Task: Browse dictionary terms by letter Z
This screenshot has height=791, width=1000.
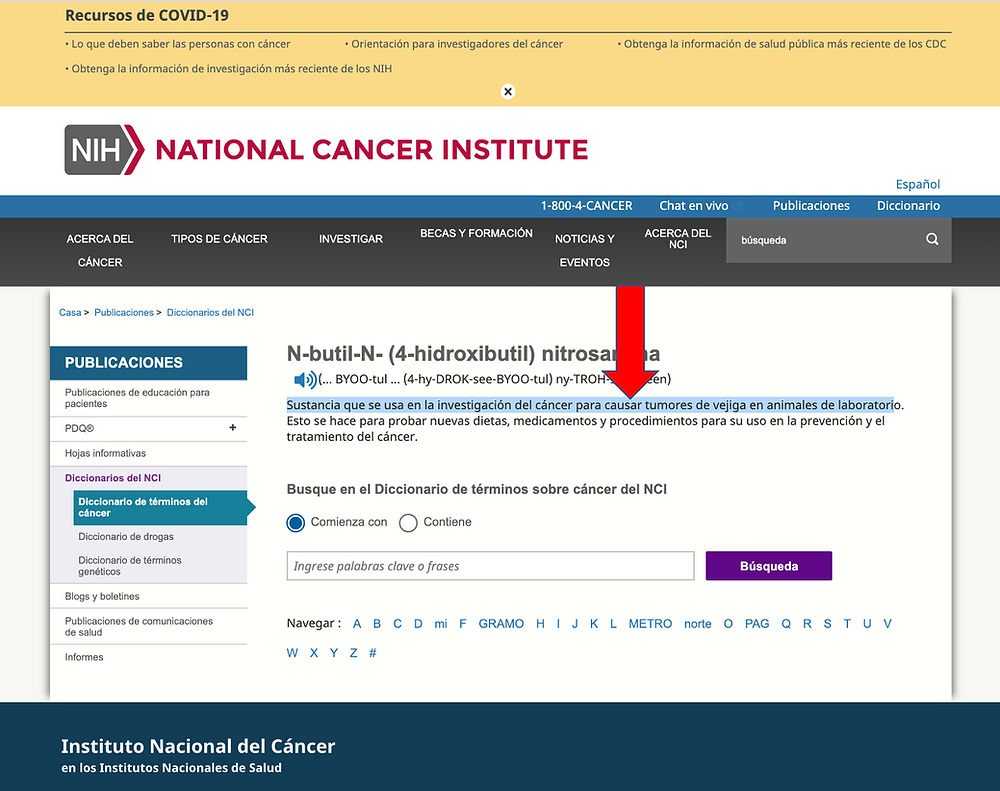Action: coord(353,653)
